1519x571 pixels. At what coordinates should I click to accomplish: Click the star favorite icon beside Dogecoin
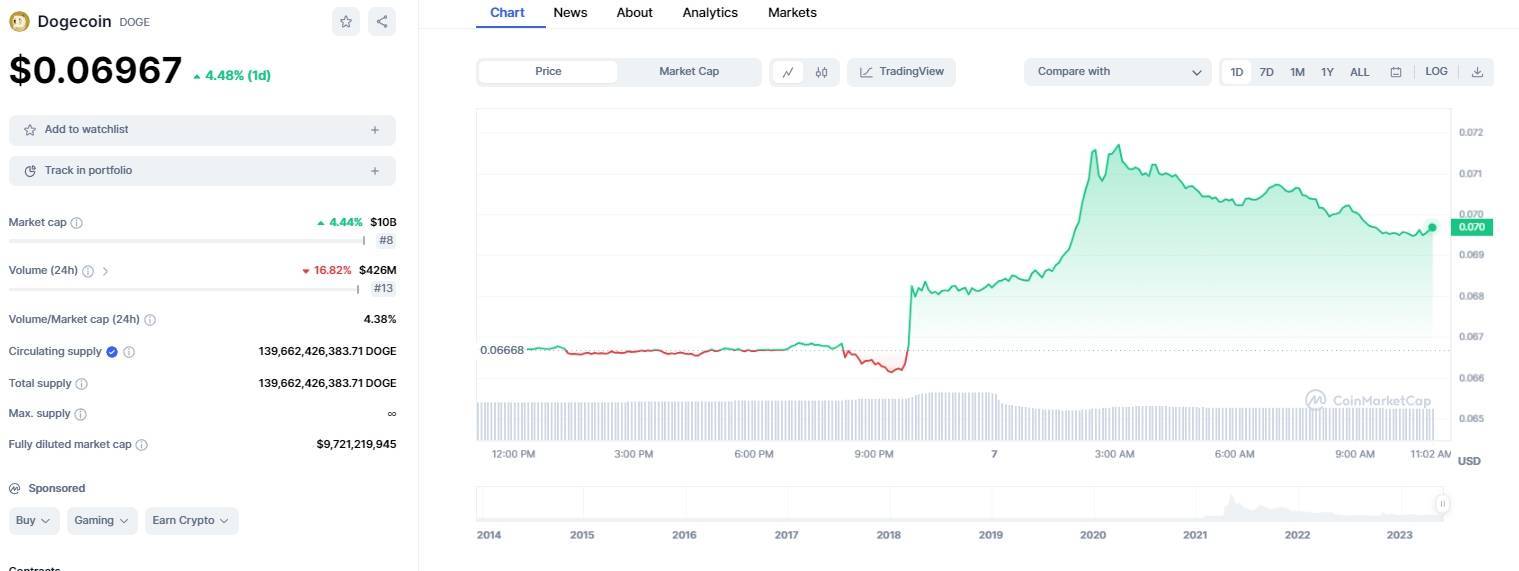click(346, 22)
